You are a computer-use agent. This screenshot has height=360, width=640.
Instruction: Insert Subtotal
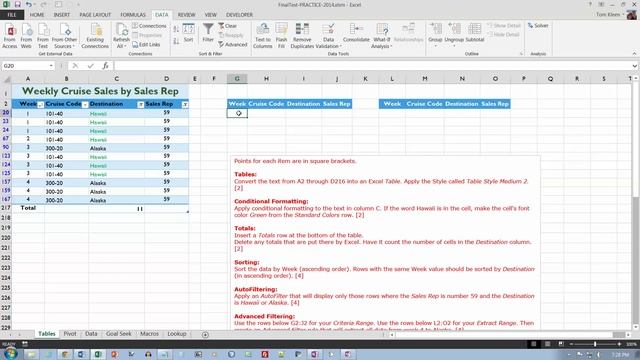coord(475,33)
